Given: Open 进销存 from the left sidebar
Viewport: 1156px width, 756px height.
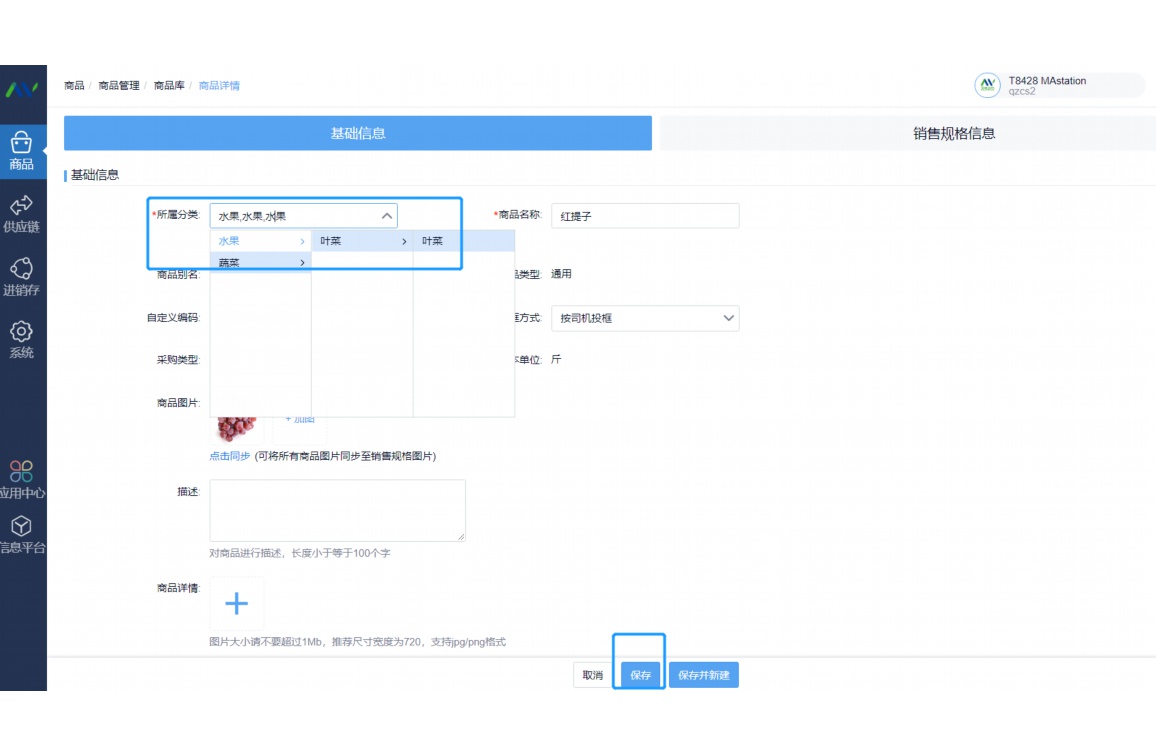Looking at the screenshot, I should tap(22, 277).
